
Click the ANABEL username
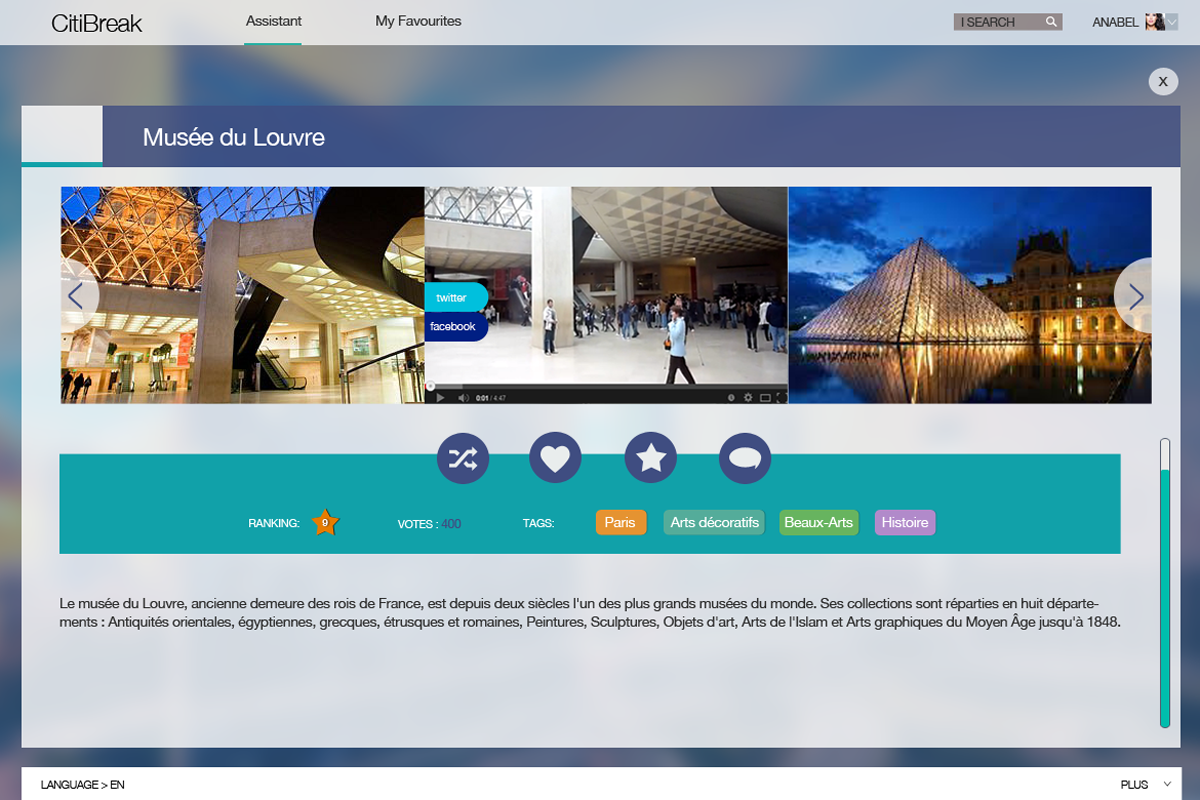pyautogui.click(x=1115, y=22)
